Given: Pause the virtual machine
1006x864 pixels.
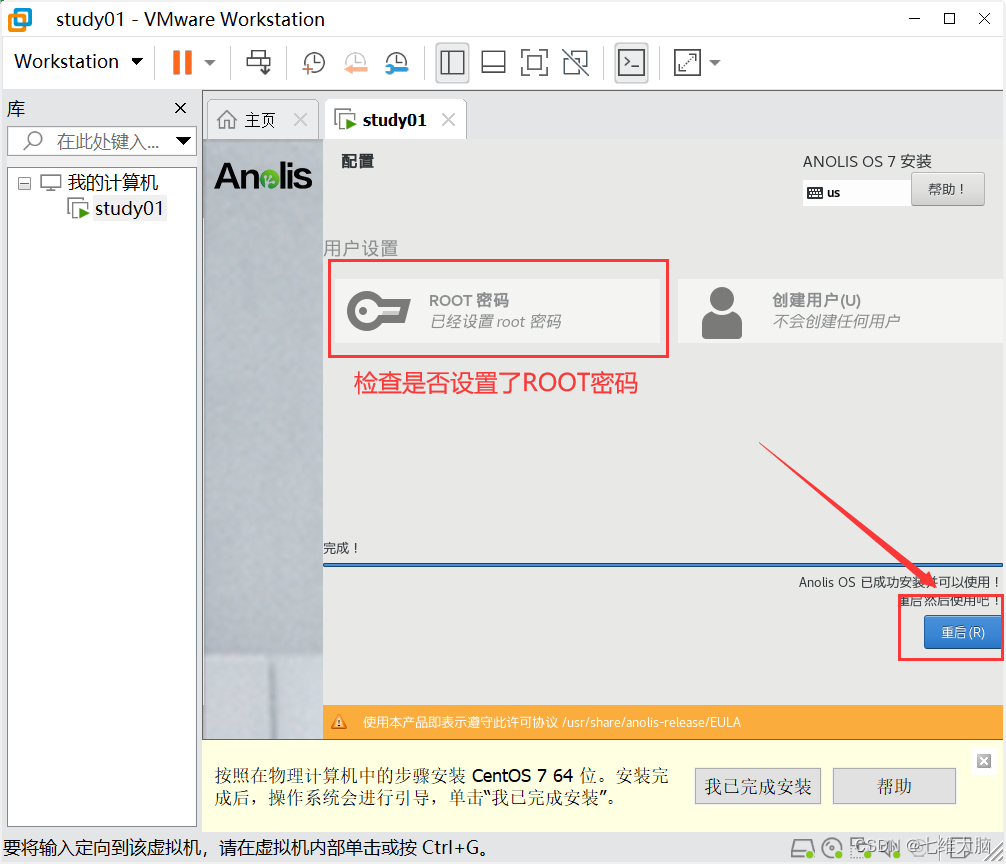Looking at the screenshot, I should [182, 62].
